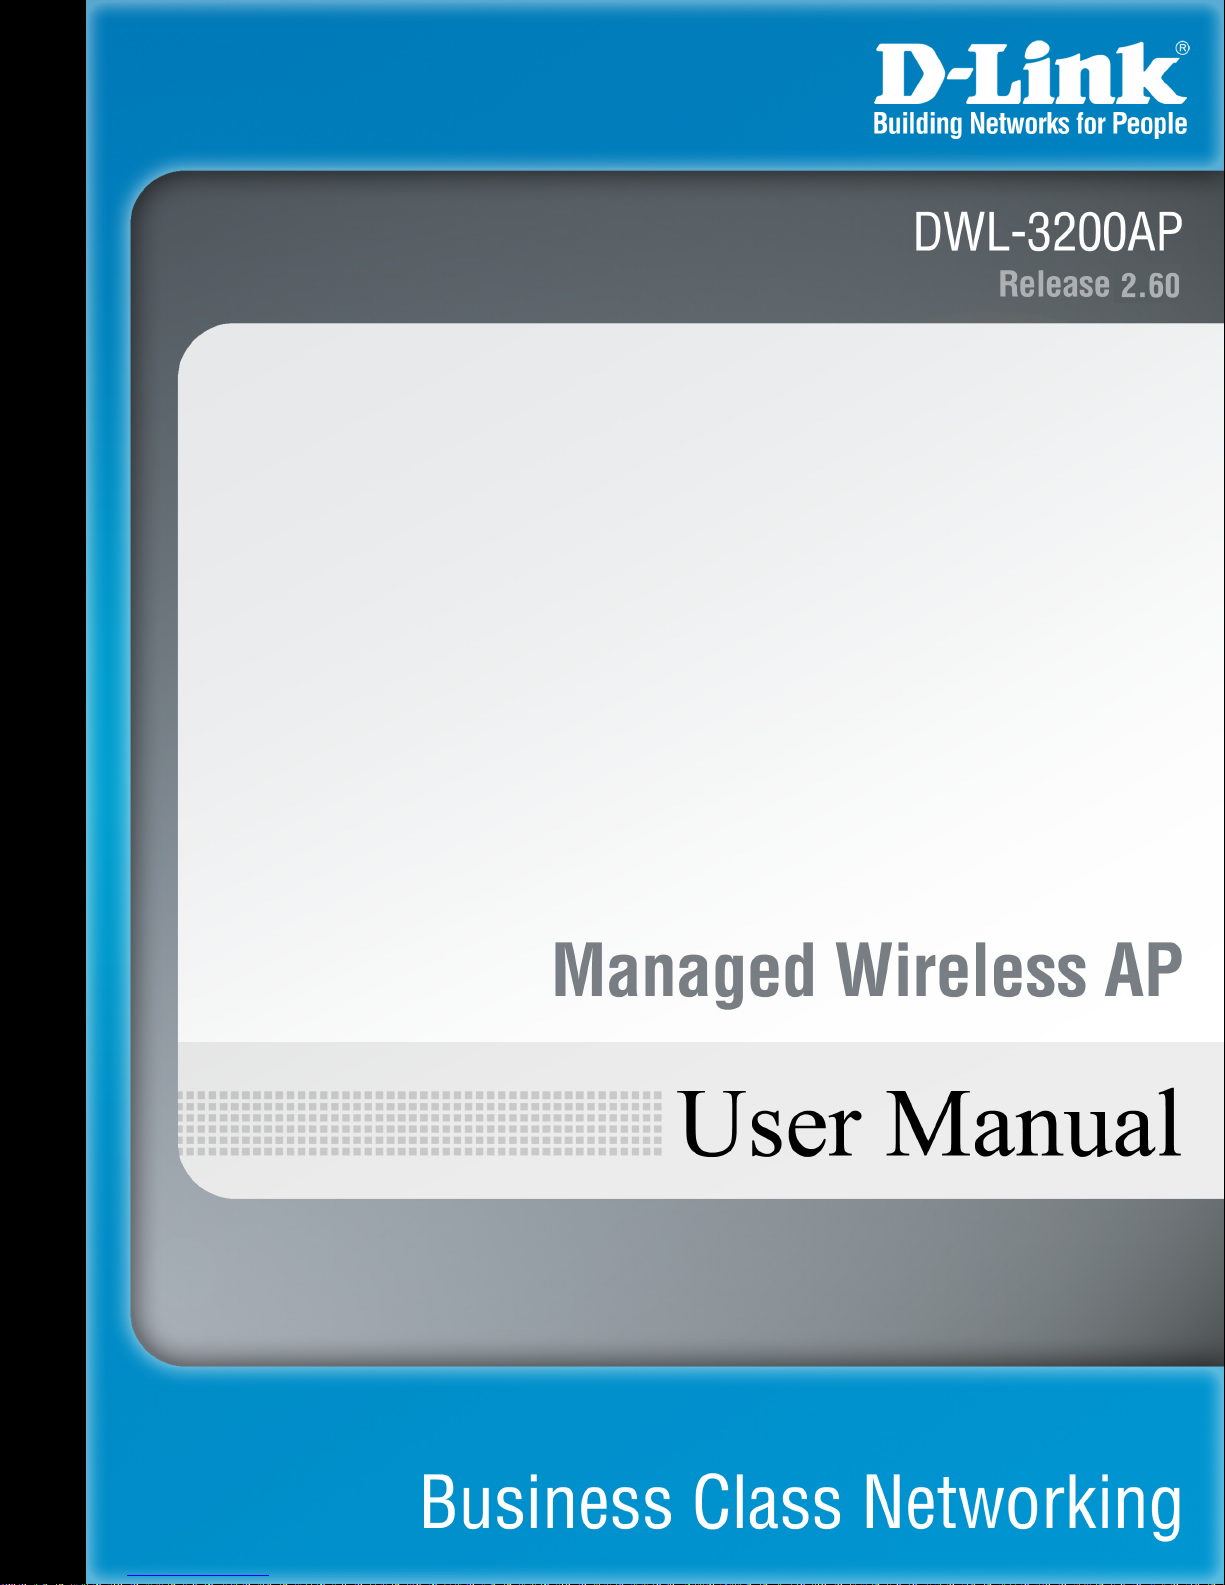
Task: Click 'AP' at the end of the title
Action: (x=1143, y=970)
